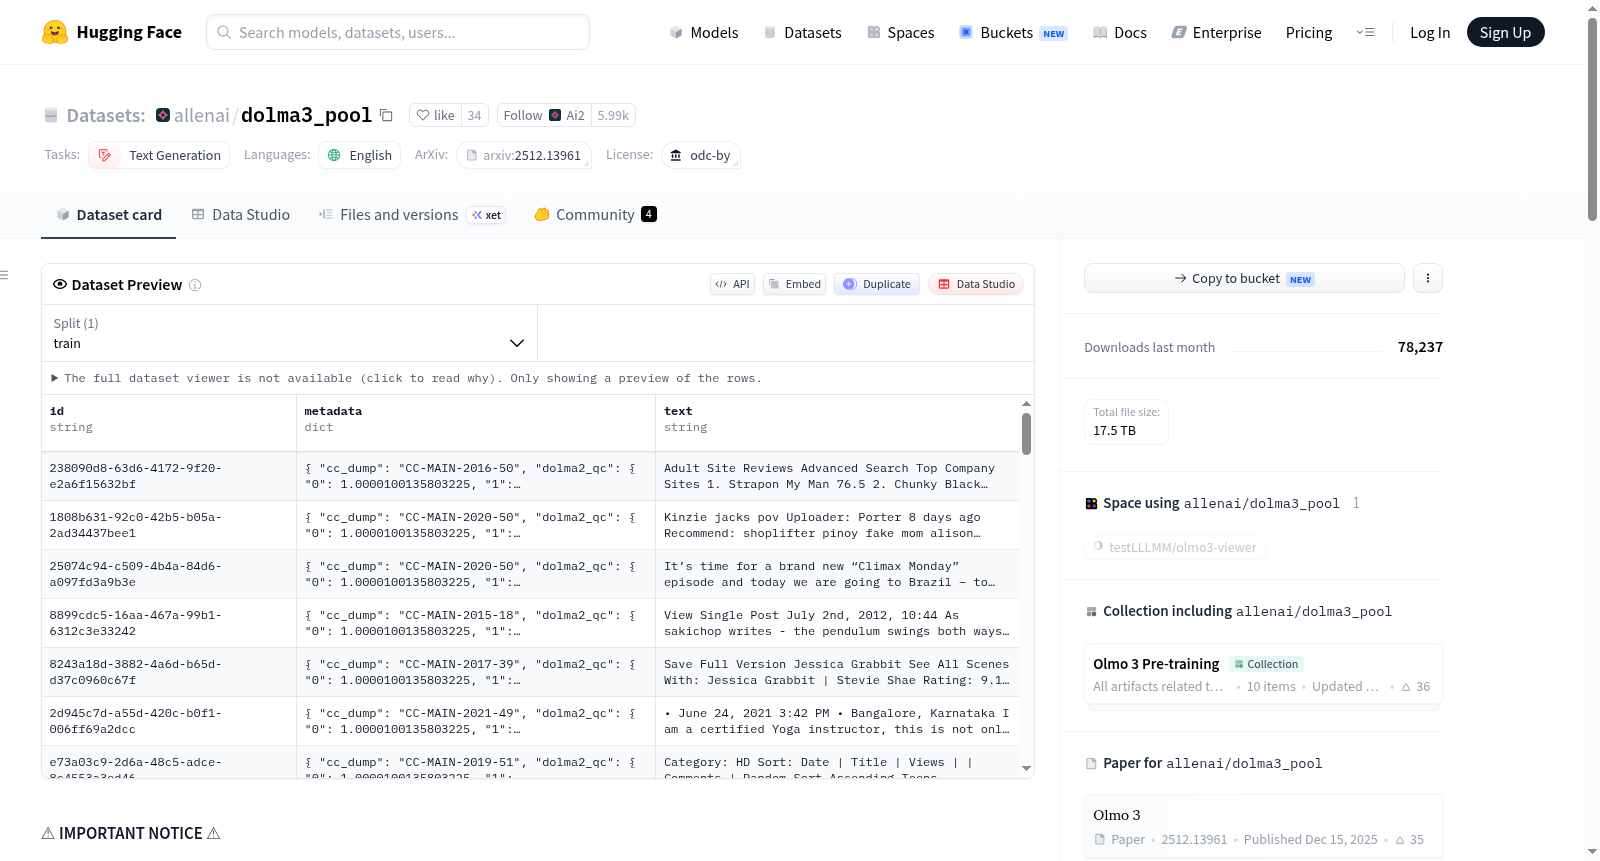This screenshot has height=861, width=1600.
Task: Click the left sidebar toggle icon
Action: [x=4, y=275]
